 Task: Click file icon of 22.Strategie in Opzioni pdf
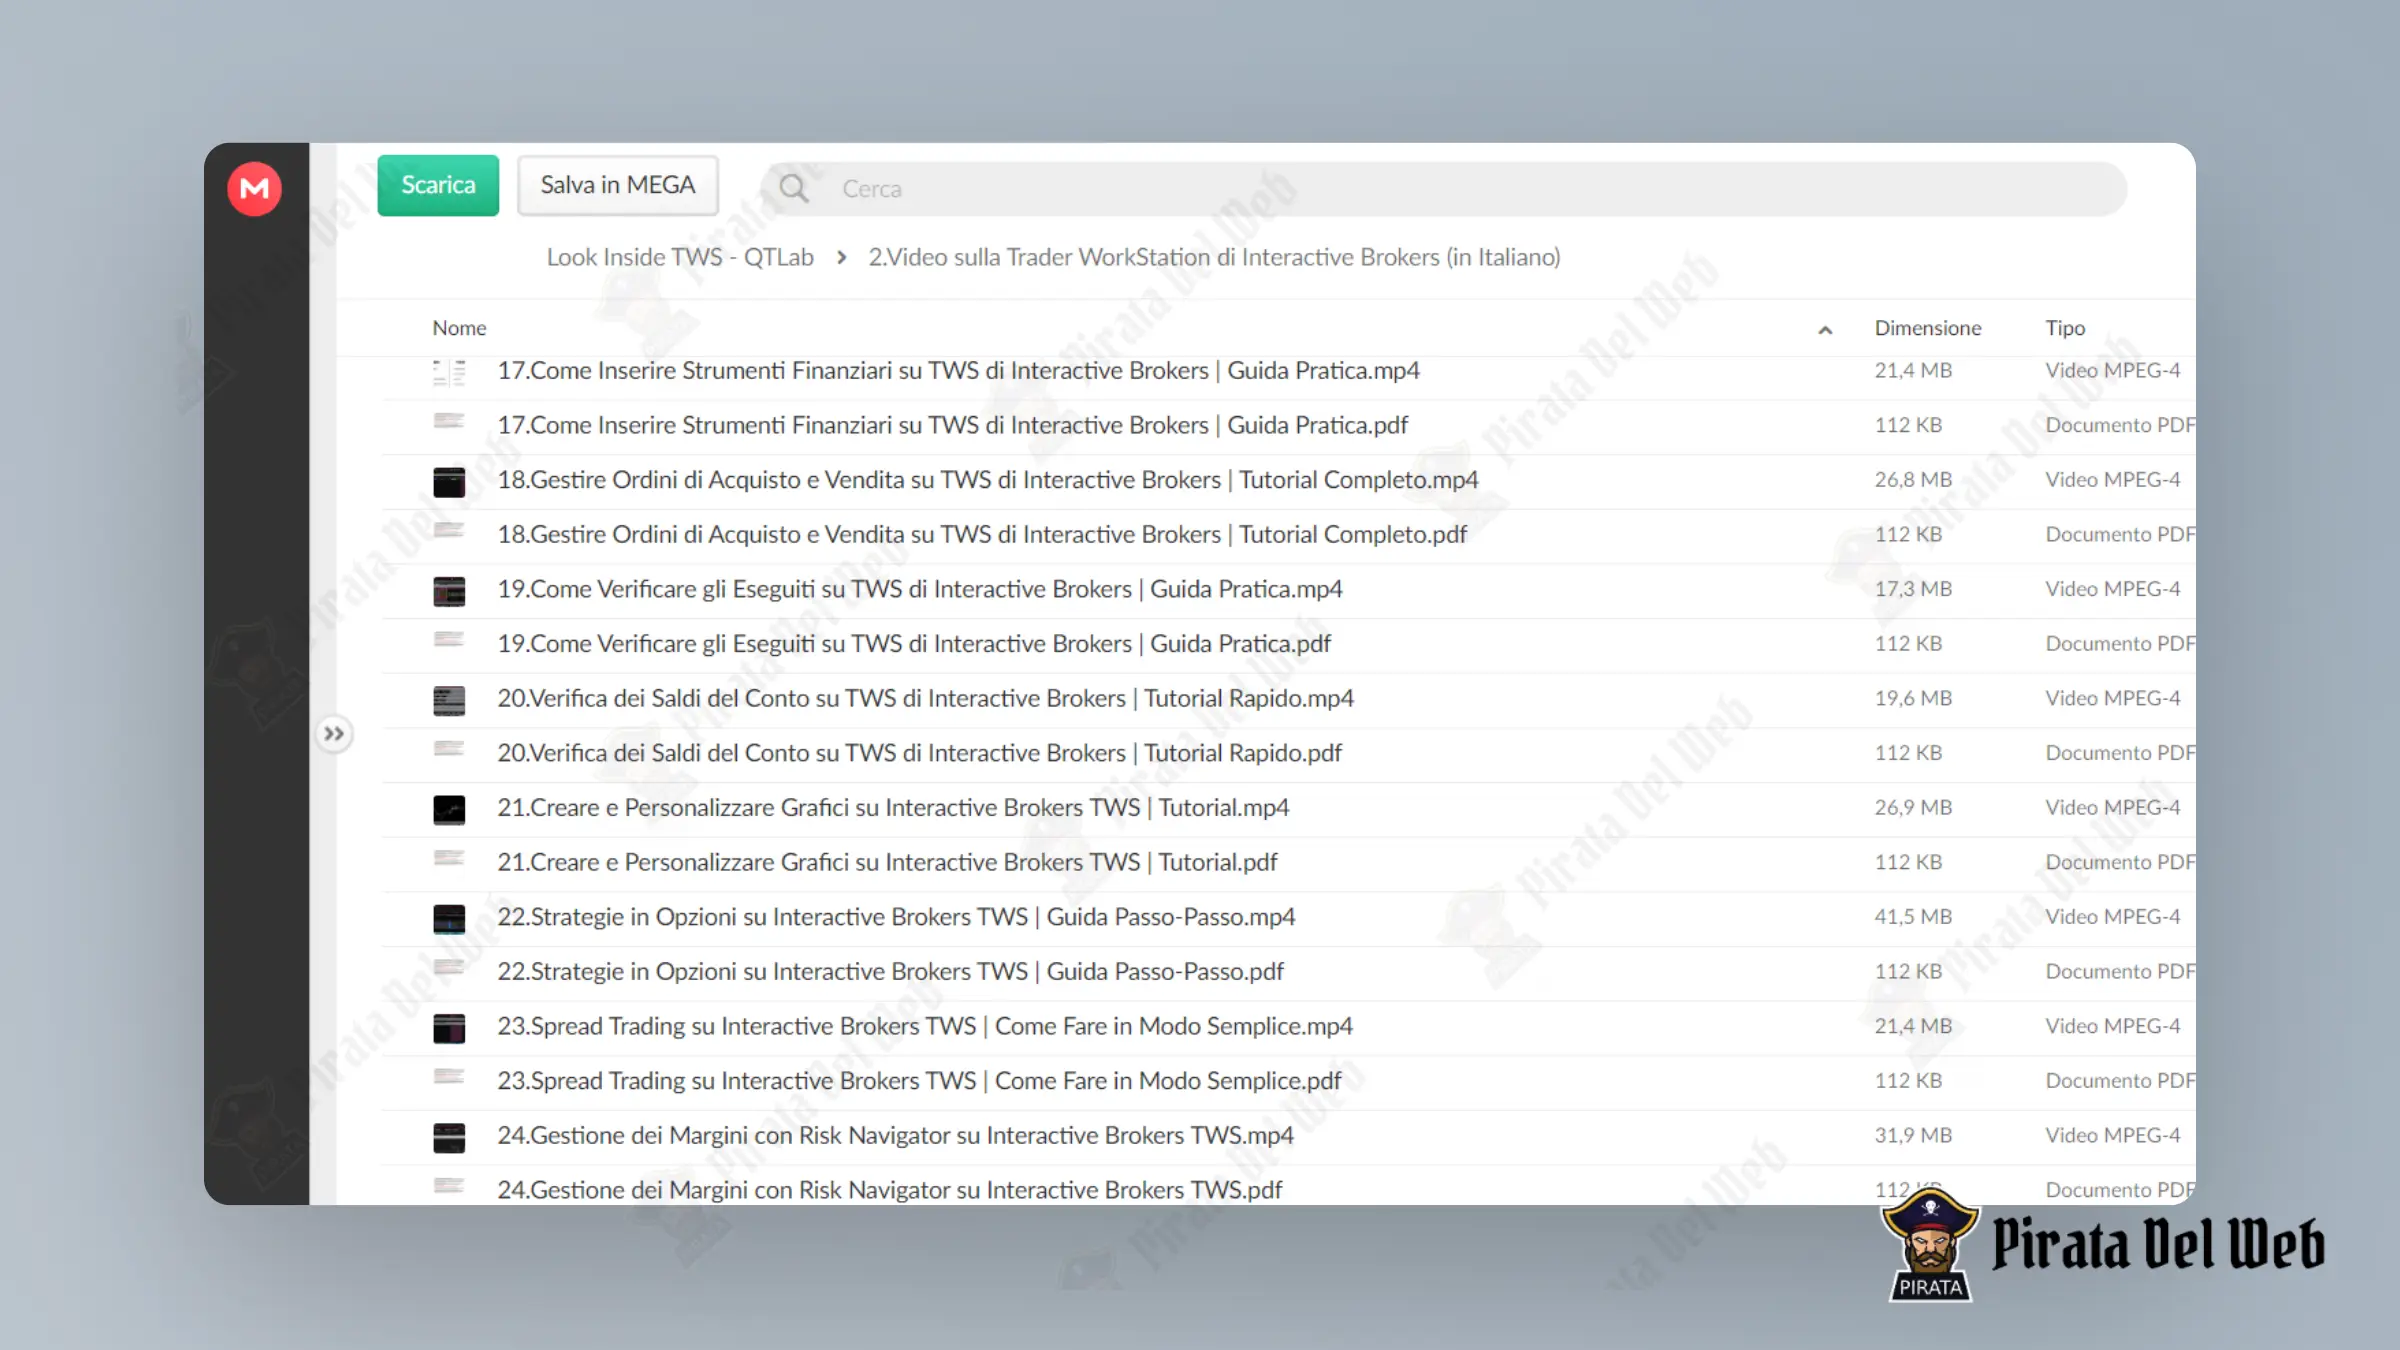449,967
